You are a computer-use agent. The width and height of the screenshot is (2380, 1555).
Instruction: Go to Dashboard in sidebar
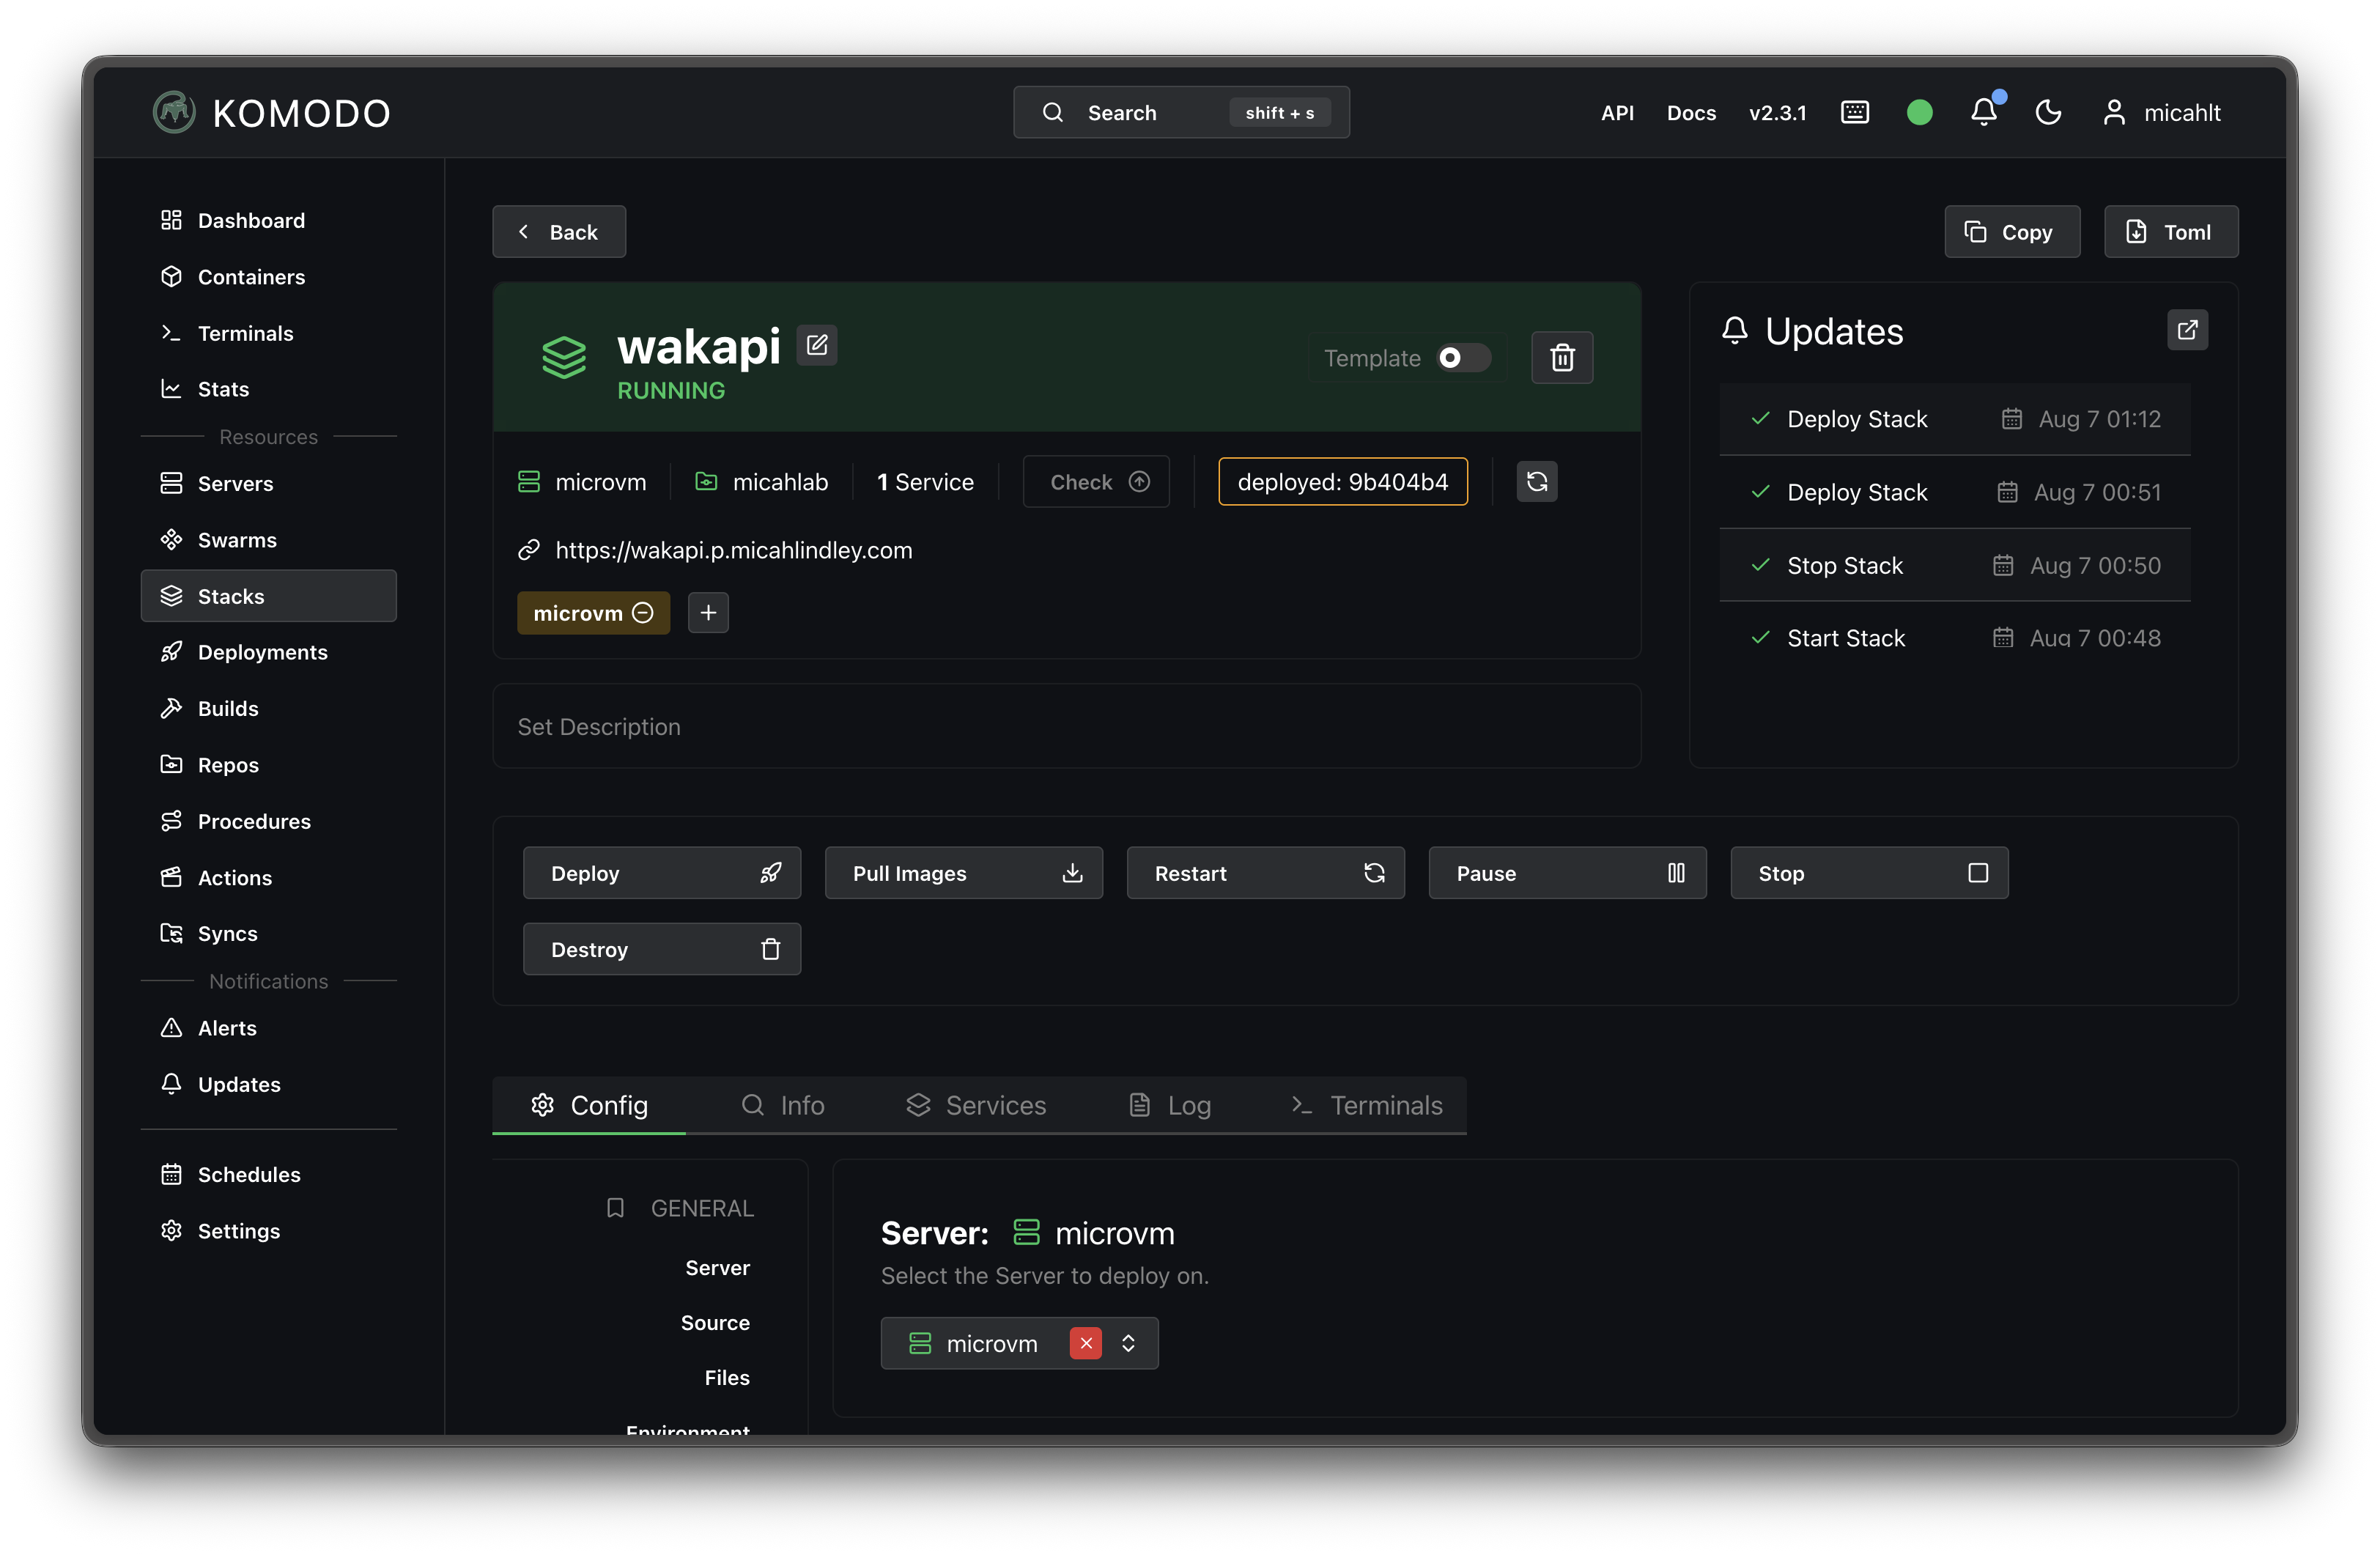point(268,220)
